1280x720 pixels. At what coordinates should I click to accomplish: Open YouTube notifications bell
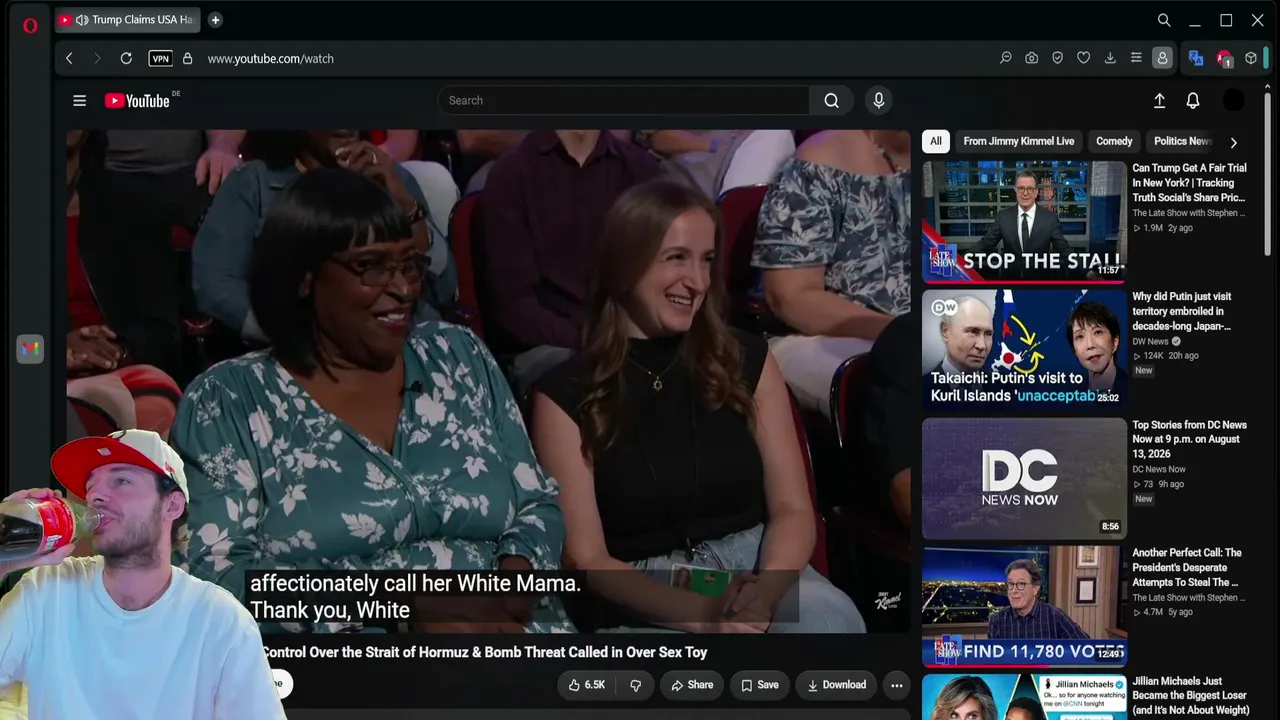(1193, 100)
